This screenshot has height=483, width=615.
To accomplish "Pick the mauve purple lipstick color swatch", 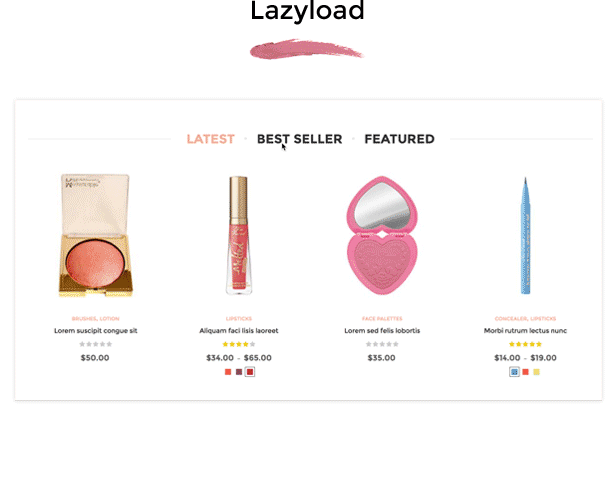I will pos(239,372).
